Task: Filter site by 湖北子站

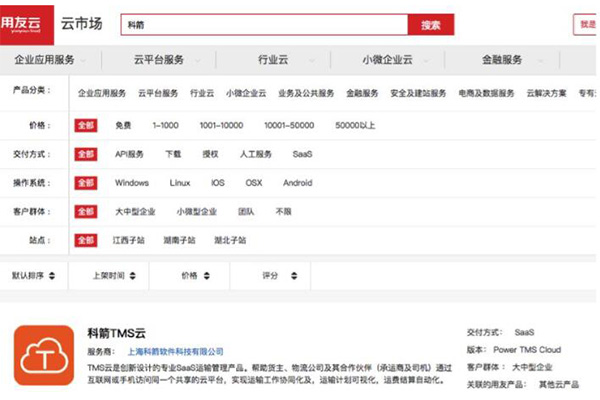Action: click(230, 240)
